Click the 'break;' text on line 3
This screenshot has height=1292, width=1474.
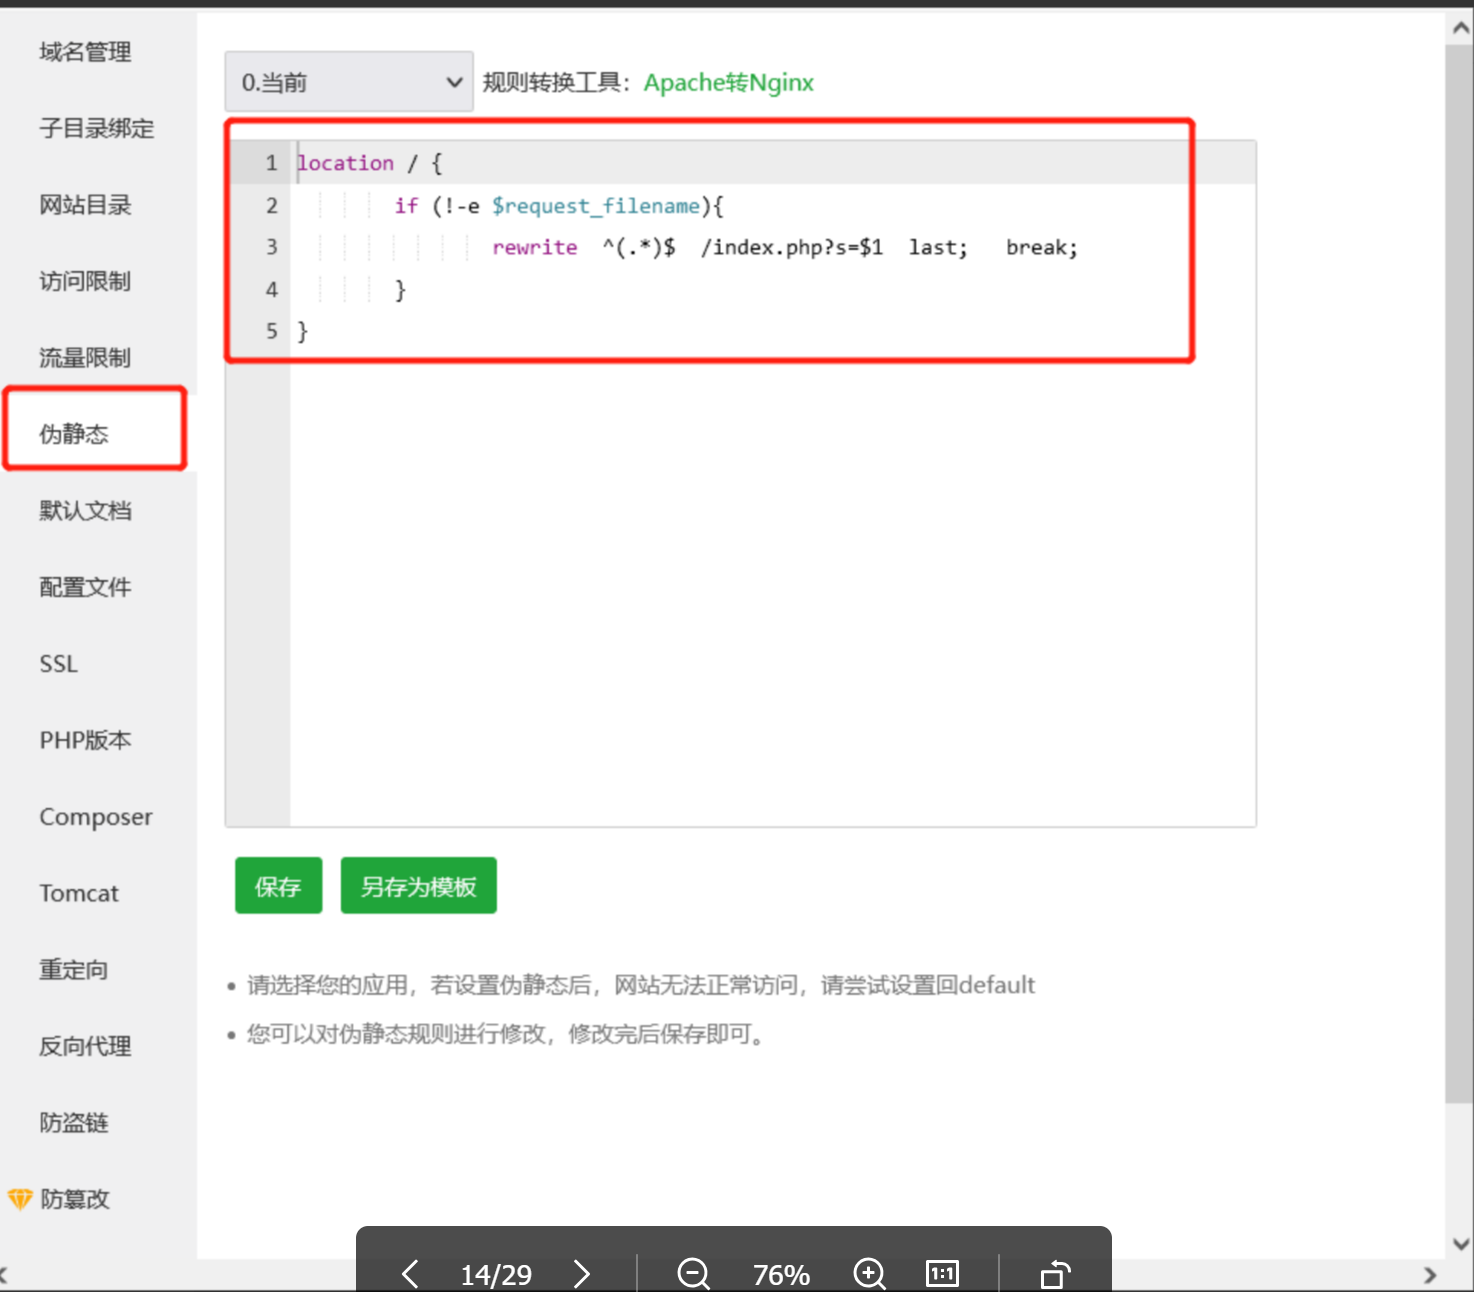1042,248
